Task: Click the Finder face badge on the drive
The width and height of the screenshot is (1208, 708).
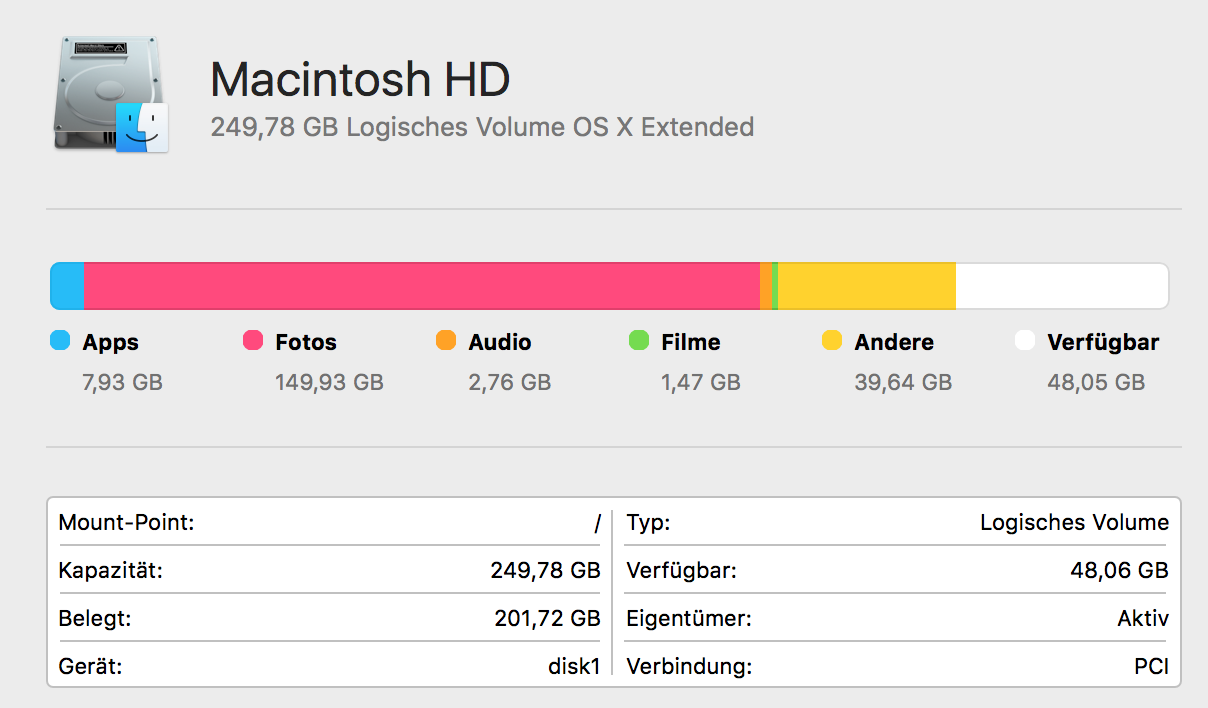Action: pos(142,126)
